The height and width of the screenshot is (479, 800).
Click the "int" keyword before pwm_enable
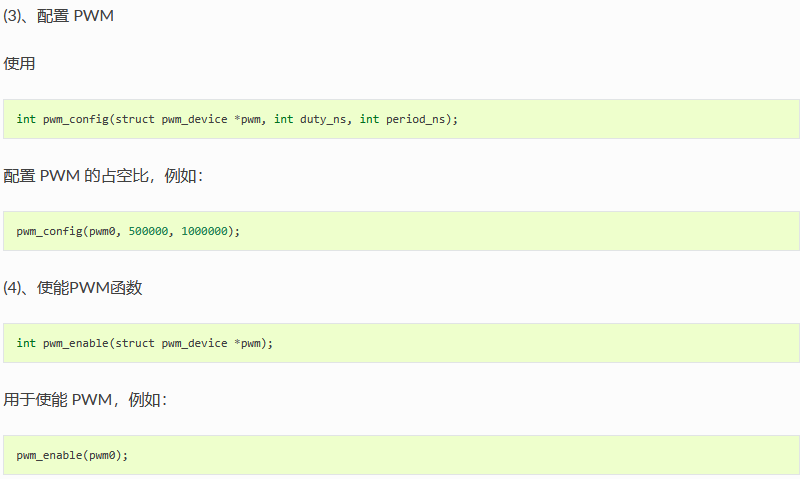pyautogui.click(x=26, y=343)
